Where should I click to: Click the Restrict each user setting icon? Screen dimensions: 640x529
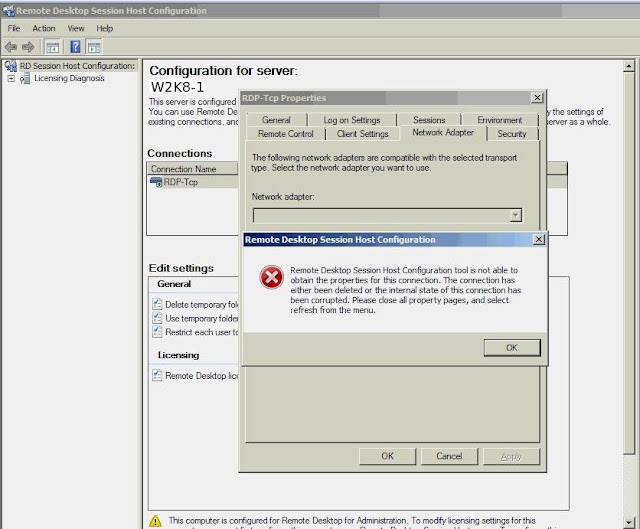(x=157, y=331)
